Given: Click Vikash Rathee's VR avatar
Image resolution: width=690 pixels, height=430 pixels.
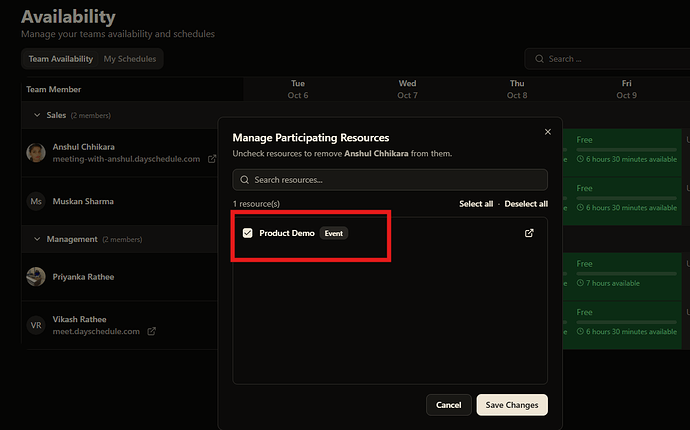Looking at the screenshot, I should [x=36, y=325].
